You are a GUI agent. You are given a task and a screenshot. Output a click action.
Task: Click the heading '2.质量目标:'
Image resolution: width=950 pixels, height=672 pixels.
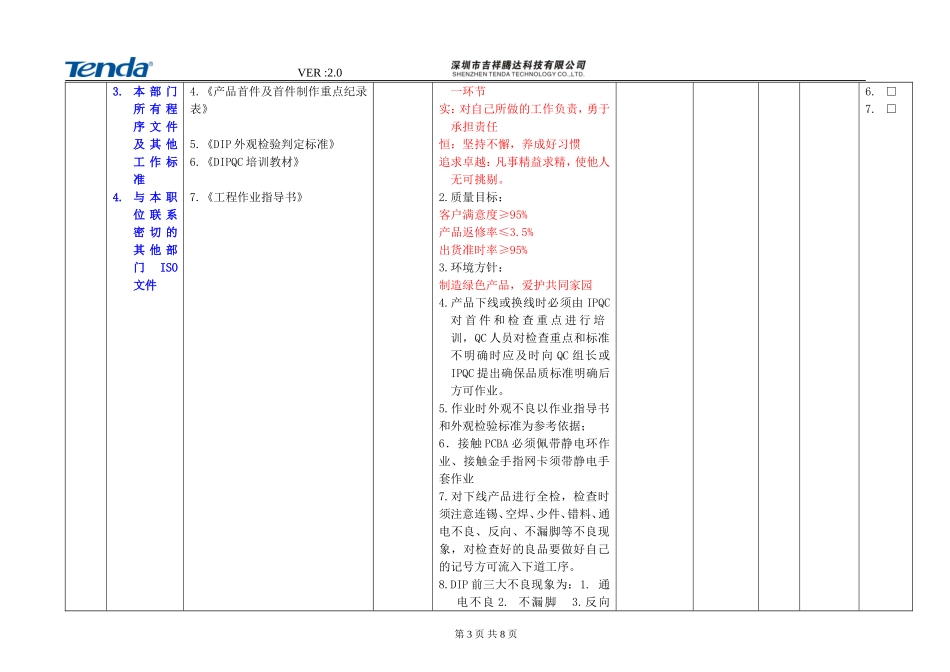pyautogui.click(x=471, y=197)
